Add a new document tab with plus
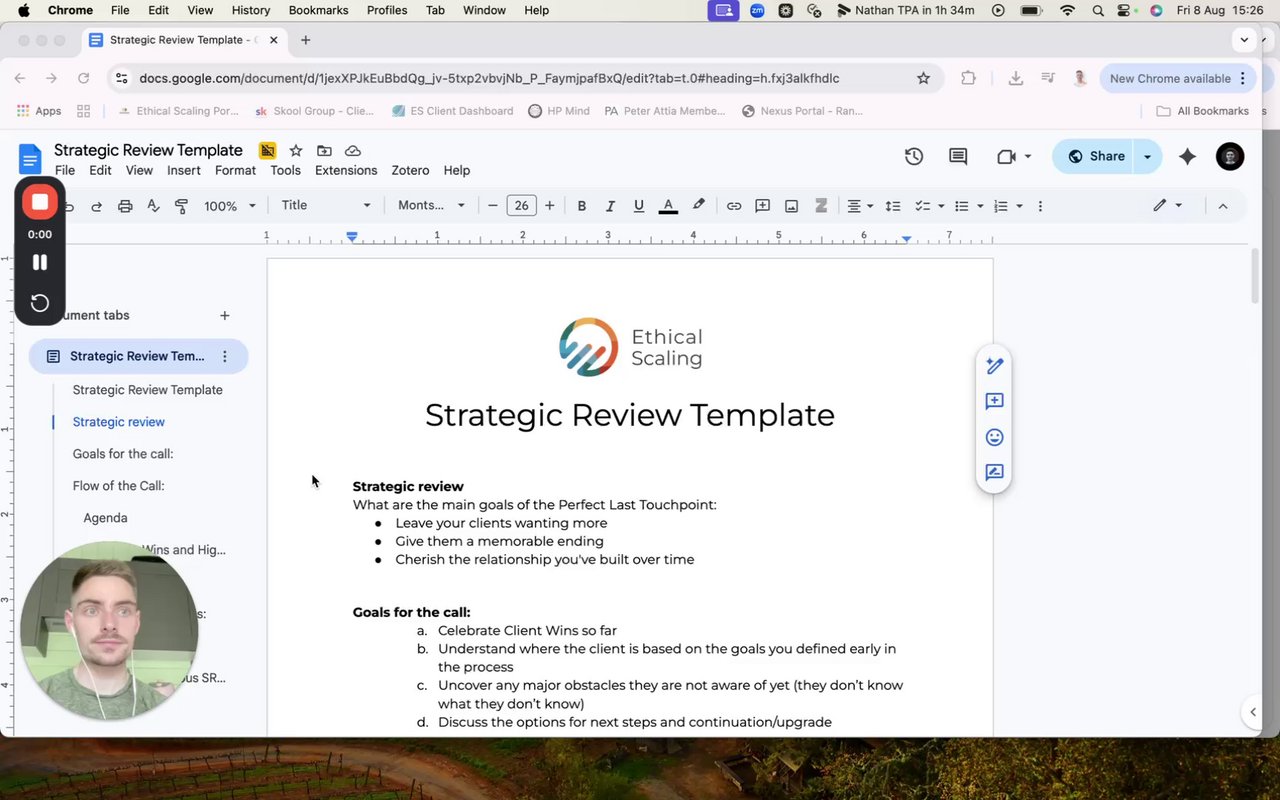Screen dimensions: 1280x800 click(225, 315)
